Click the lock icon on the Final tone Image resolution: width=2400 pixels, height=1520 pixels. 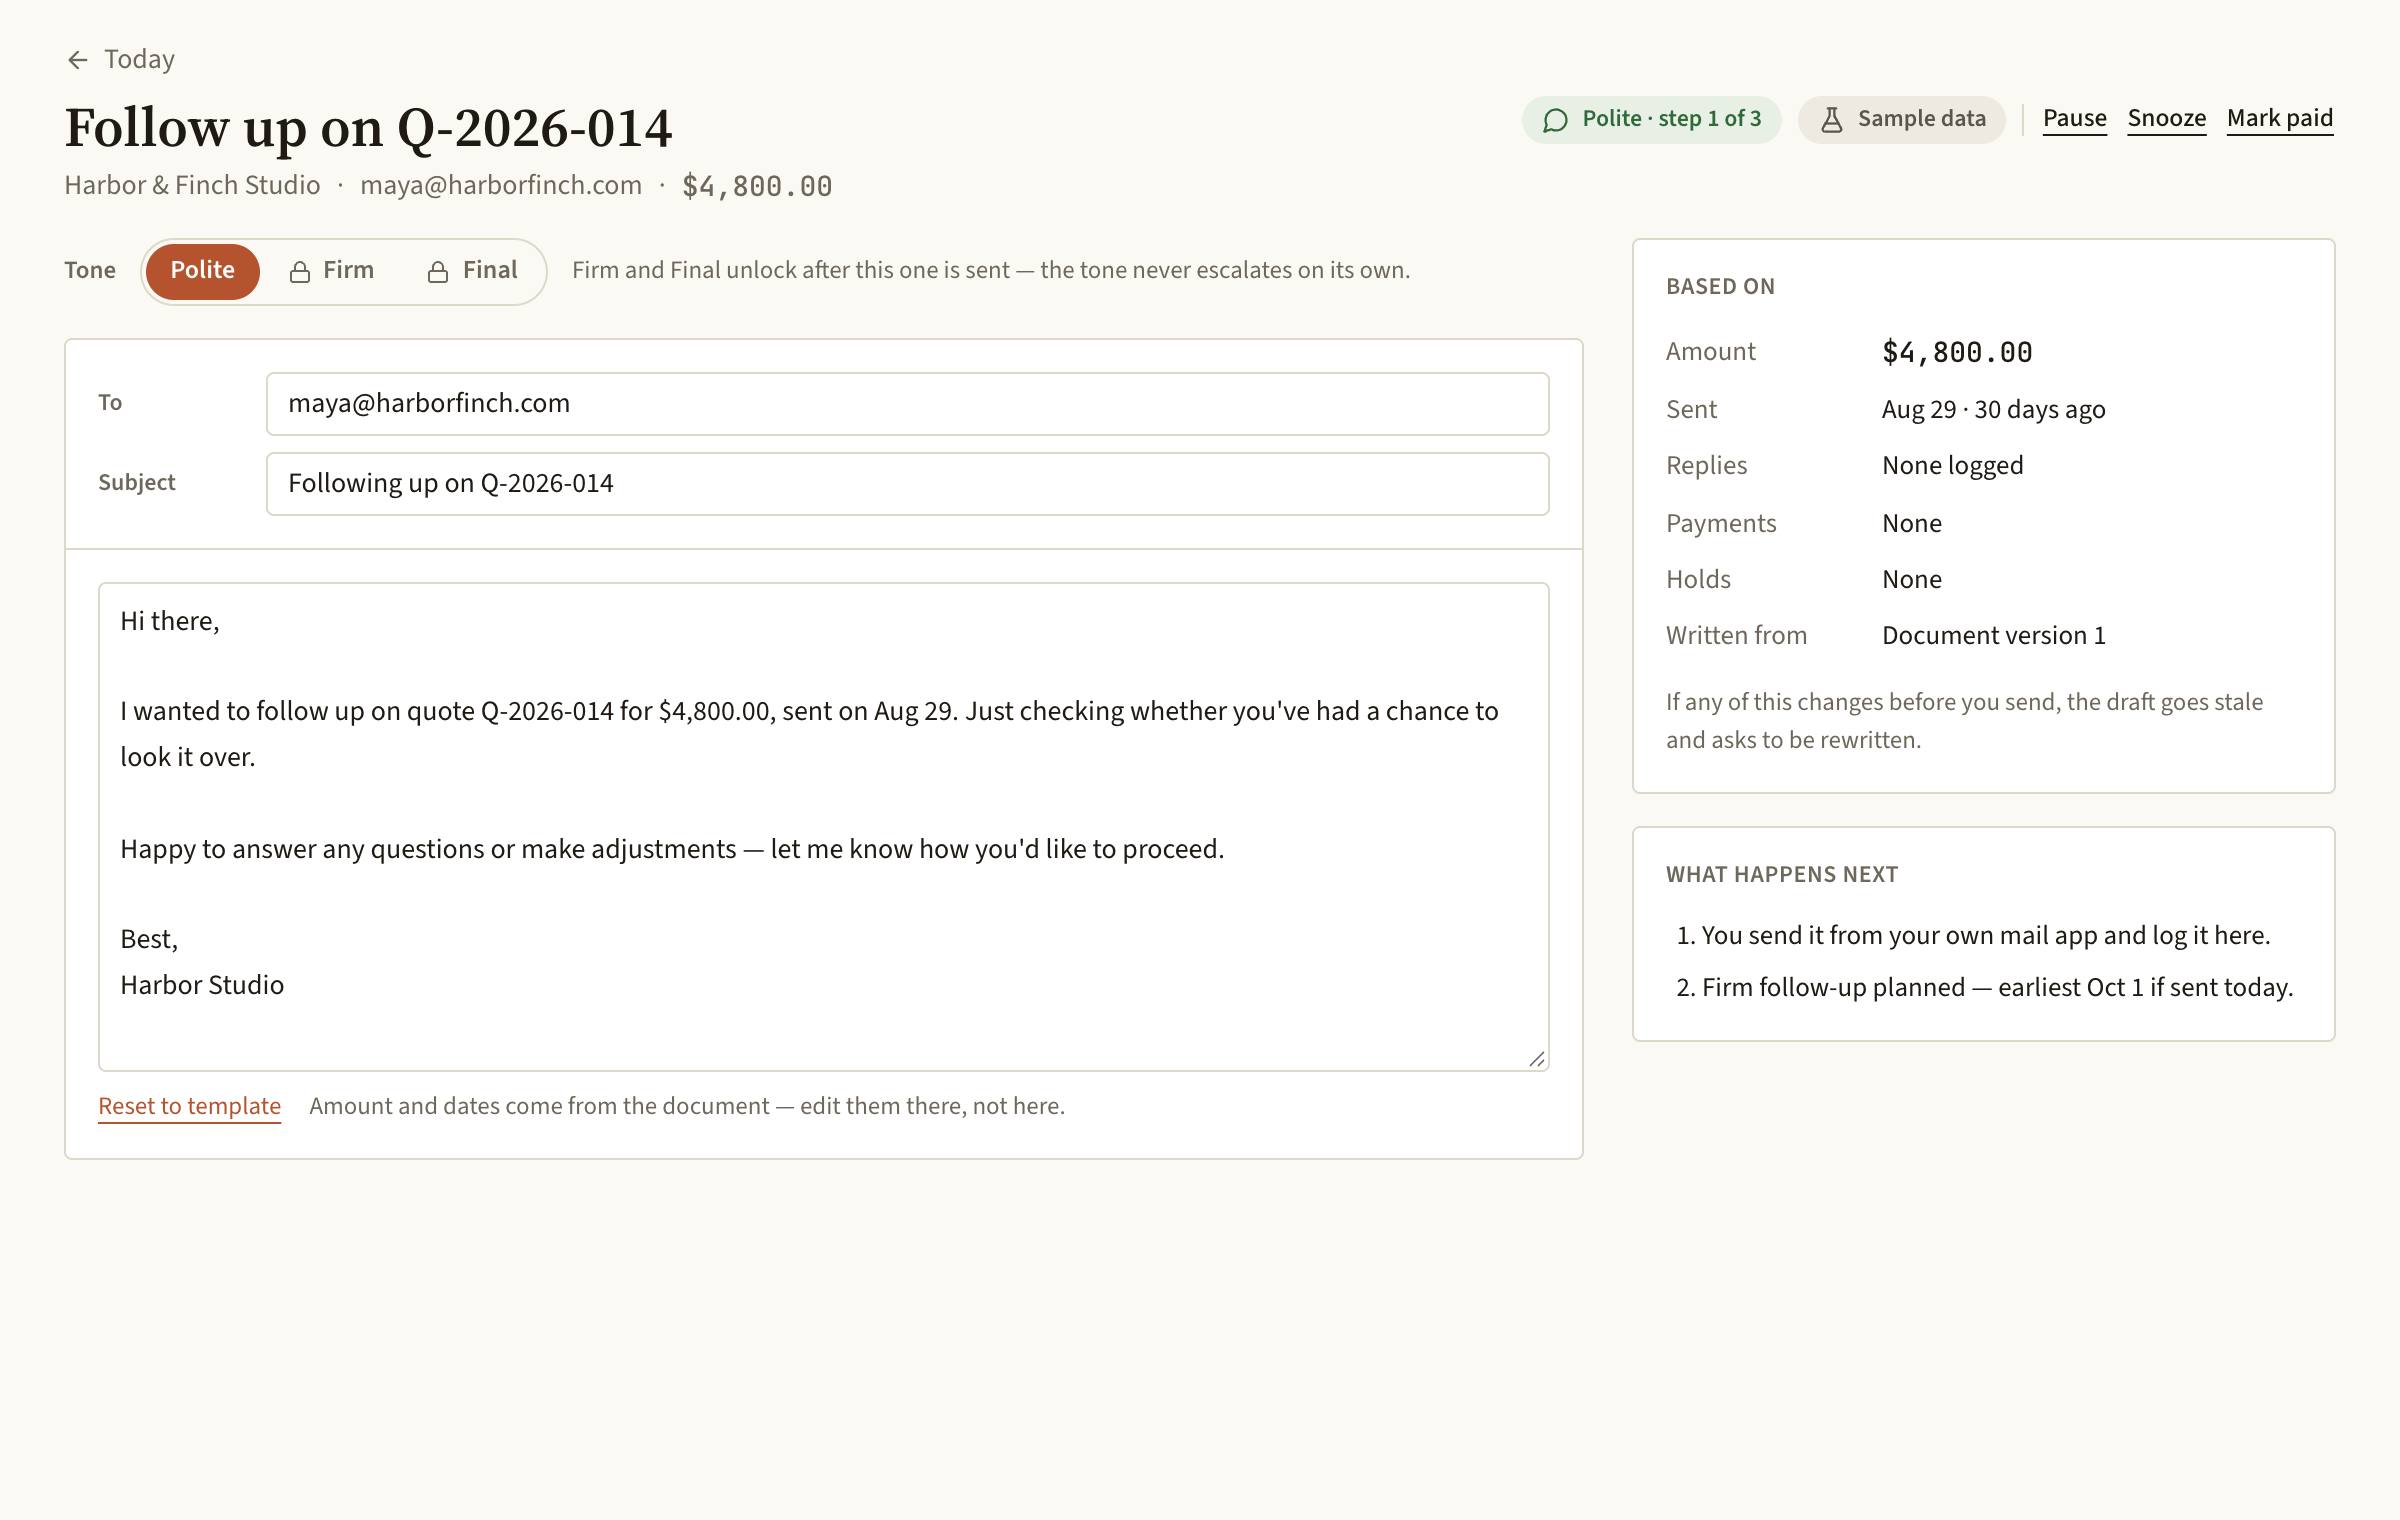(x=437, y=272)
